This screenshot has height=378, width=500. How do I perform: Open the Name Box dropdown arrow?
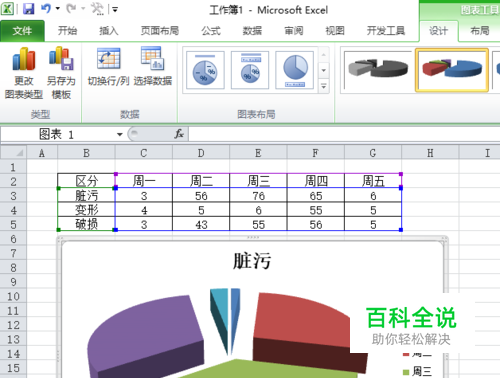pos(120,134)
